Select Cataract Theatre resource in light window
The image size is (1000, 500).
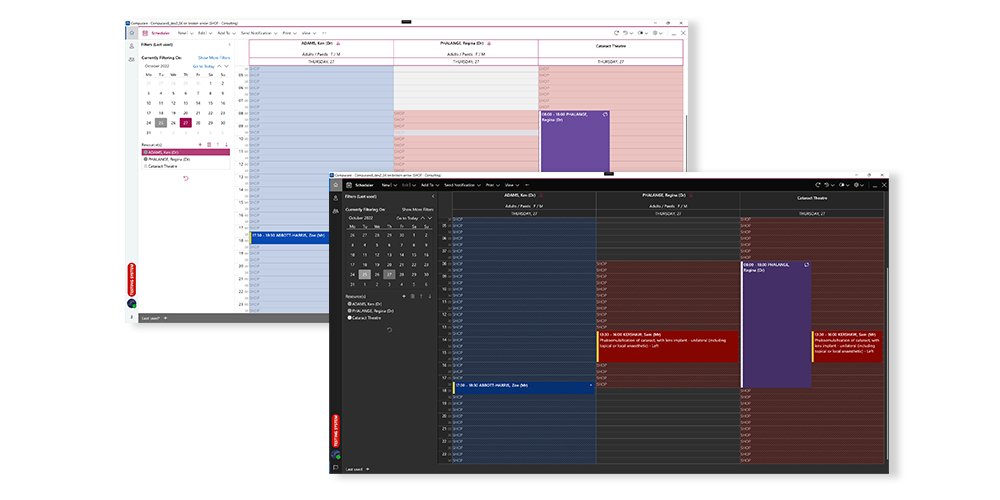pos(186,166)
